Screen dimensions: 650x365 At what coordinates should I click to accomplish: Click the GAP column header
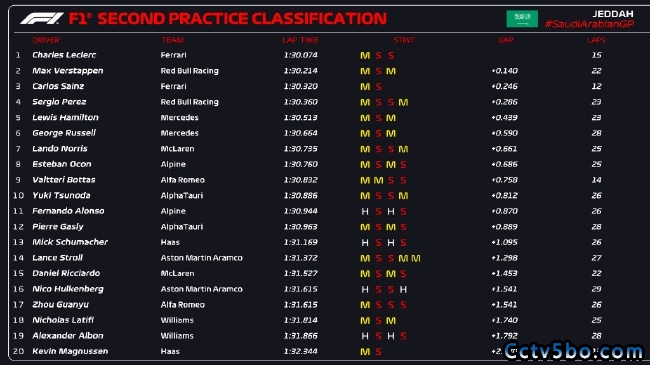pyautogui.click(x=506, y=40)
